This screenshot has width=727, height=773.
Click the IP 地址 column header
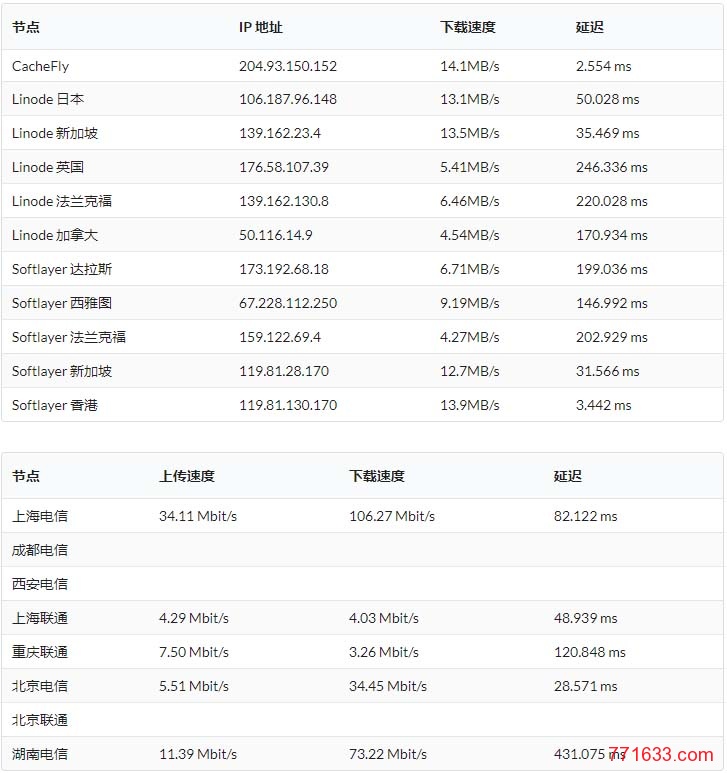(x=261, y=27)
